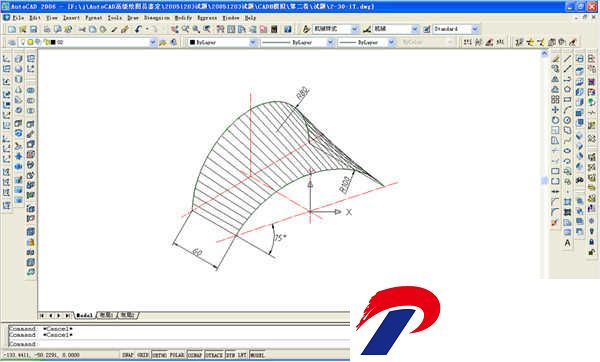This screenshot has height=362, width=600.
Task: Open the Draw menu
Action: 133,18
